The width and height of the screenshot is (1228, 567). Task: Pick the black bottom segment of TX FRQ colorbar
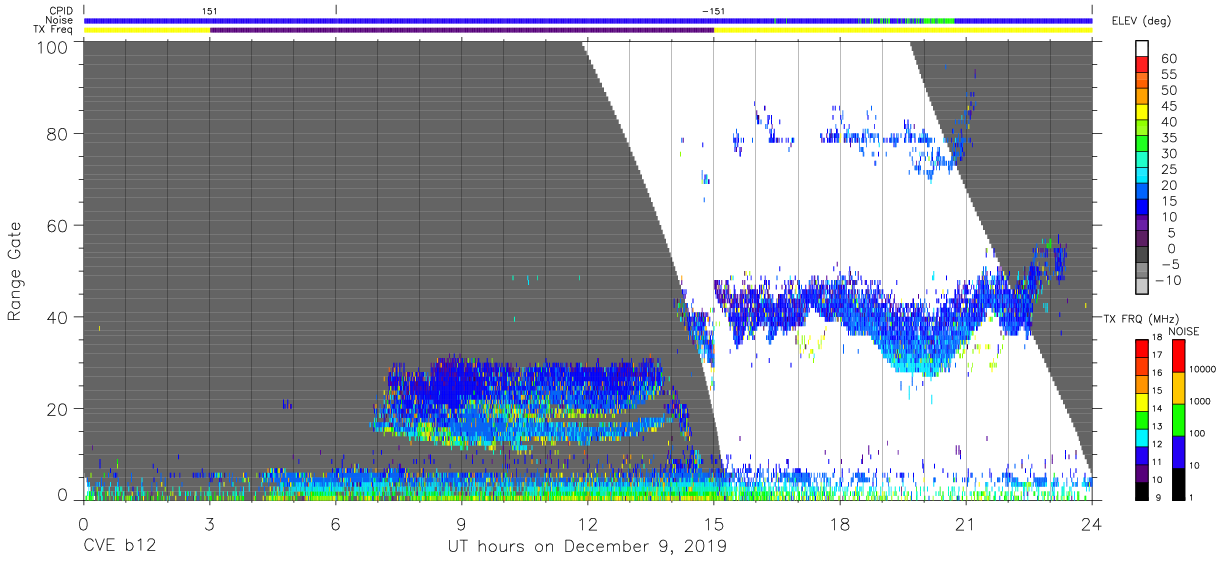click(1141, 490)
